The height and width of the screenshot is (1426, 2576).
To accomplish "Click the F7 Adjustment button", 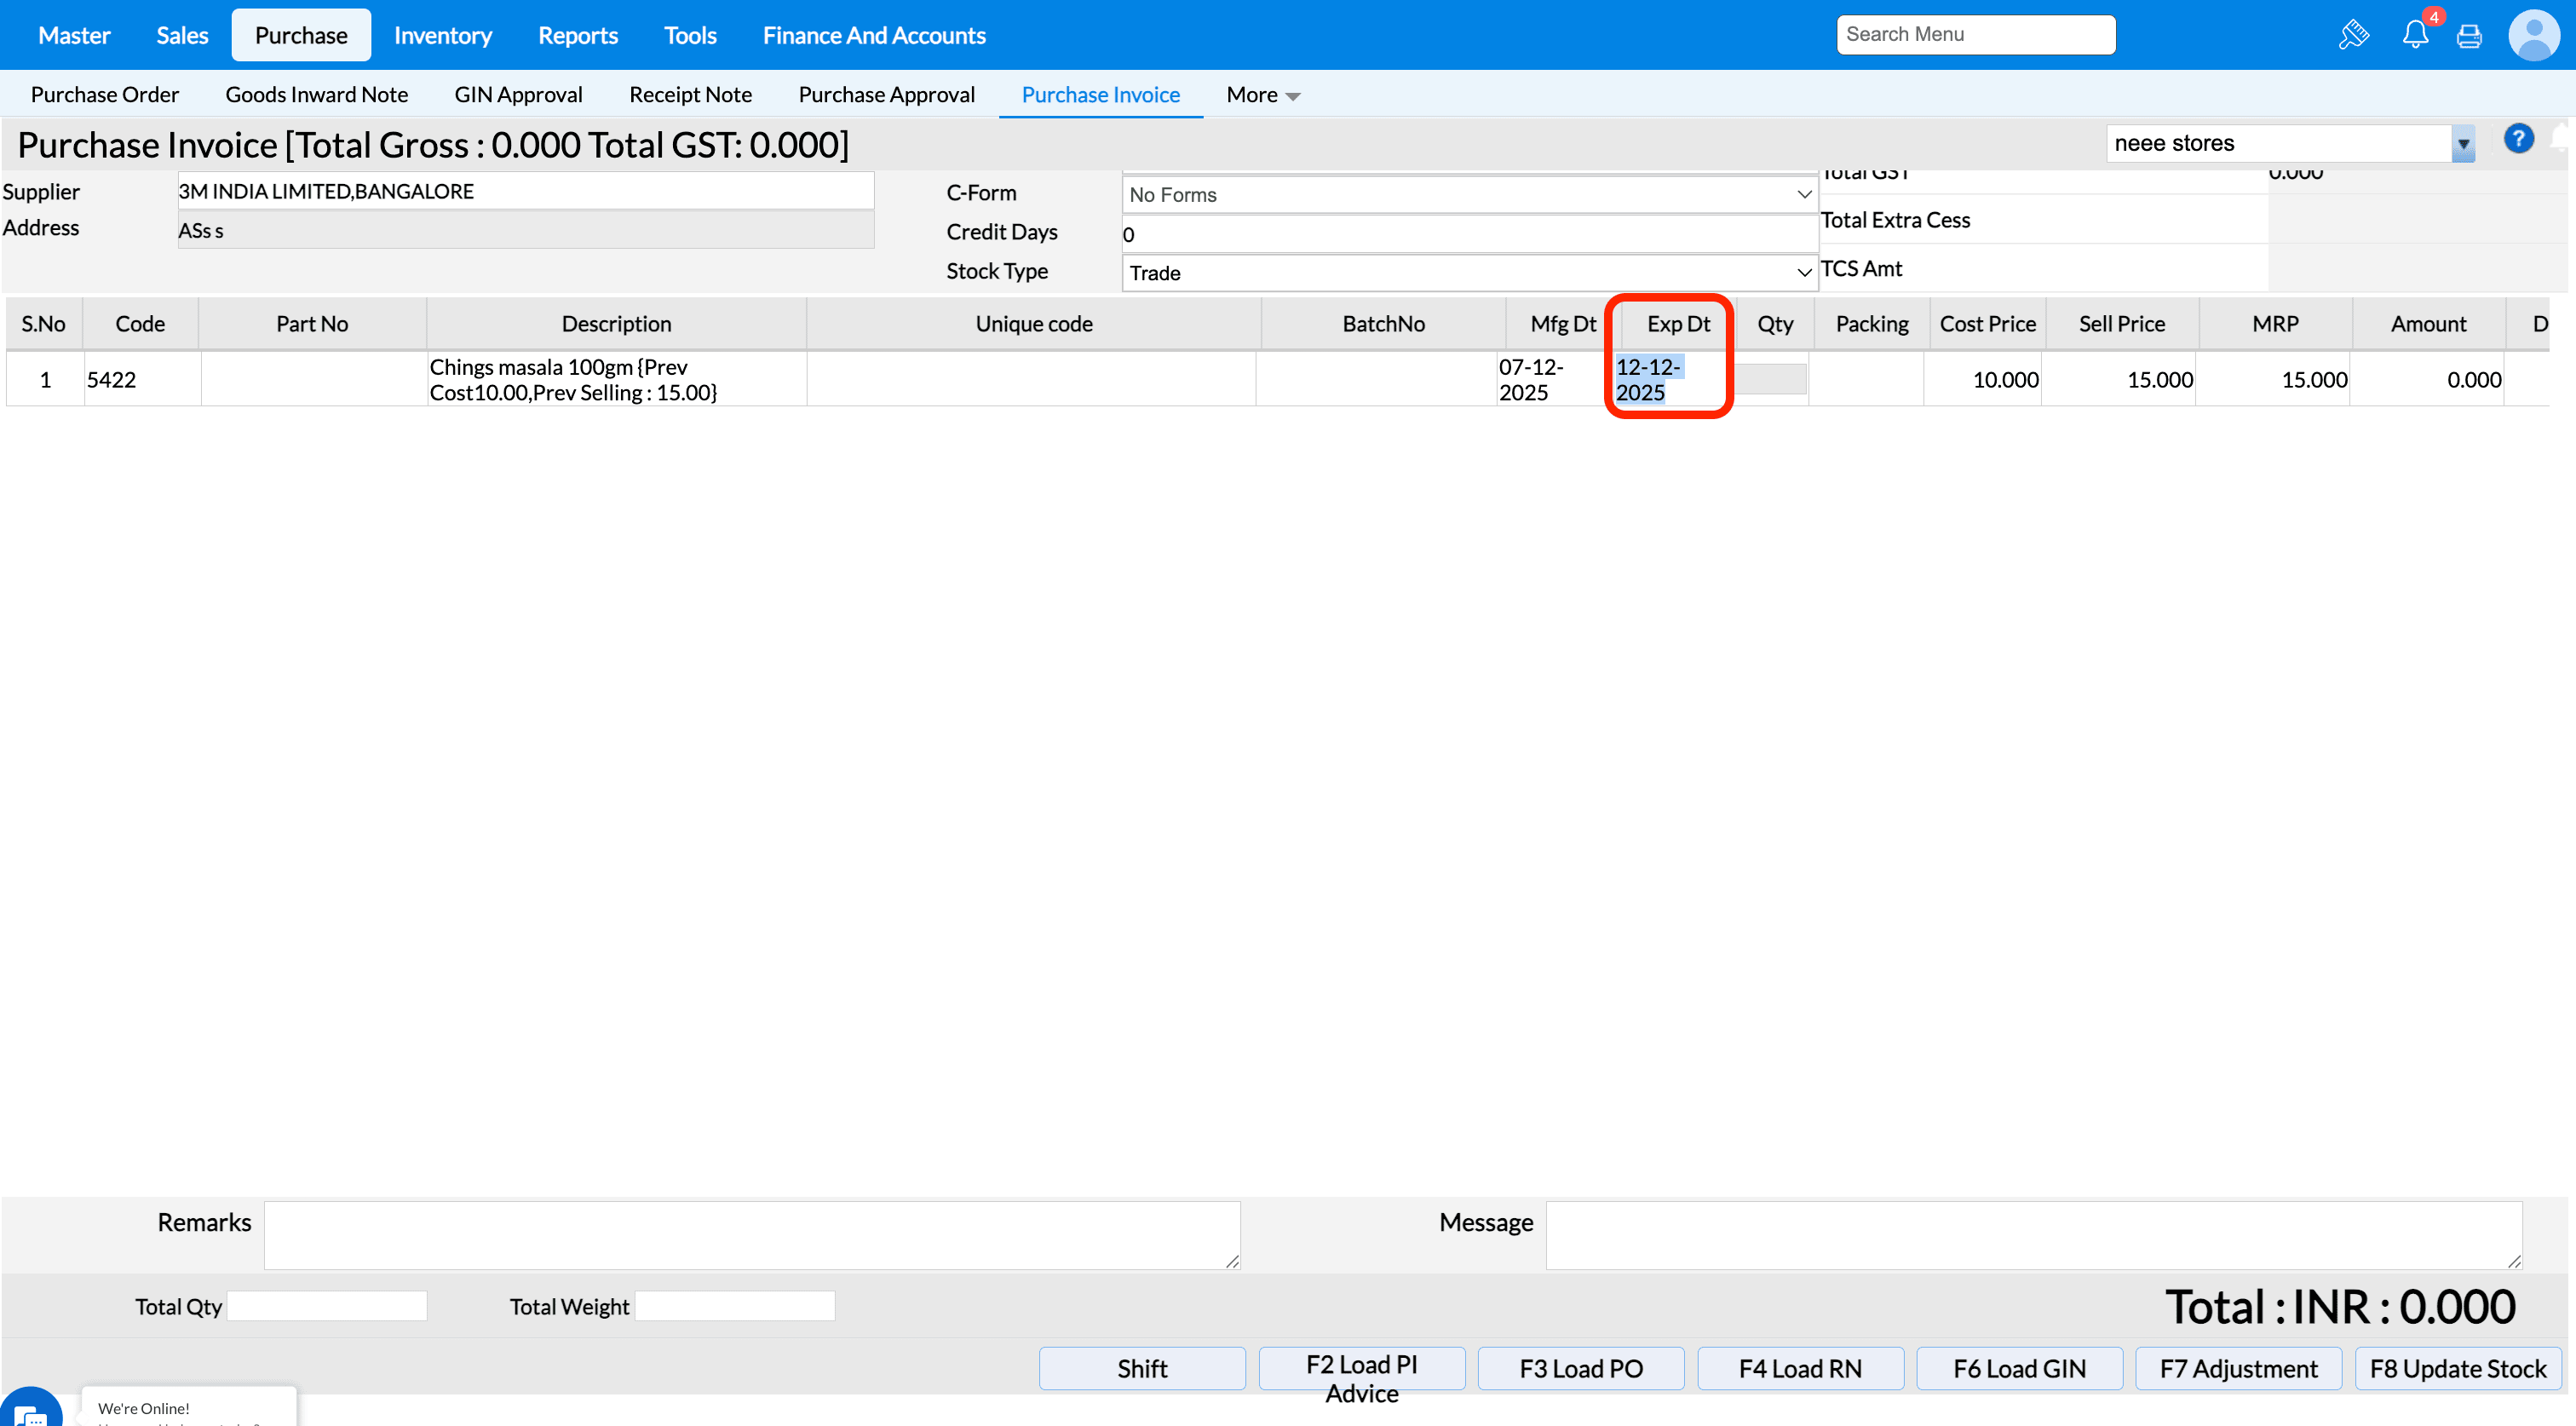I will click(x=2237, y=1368).
